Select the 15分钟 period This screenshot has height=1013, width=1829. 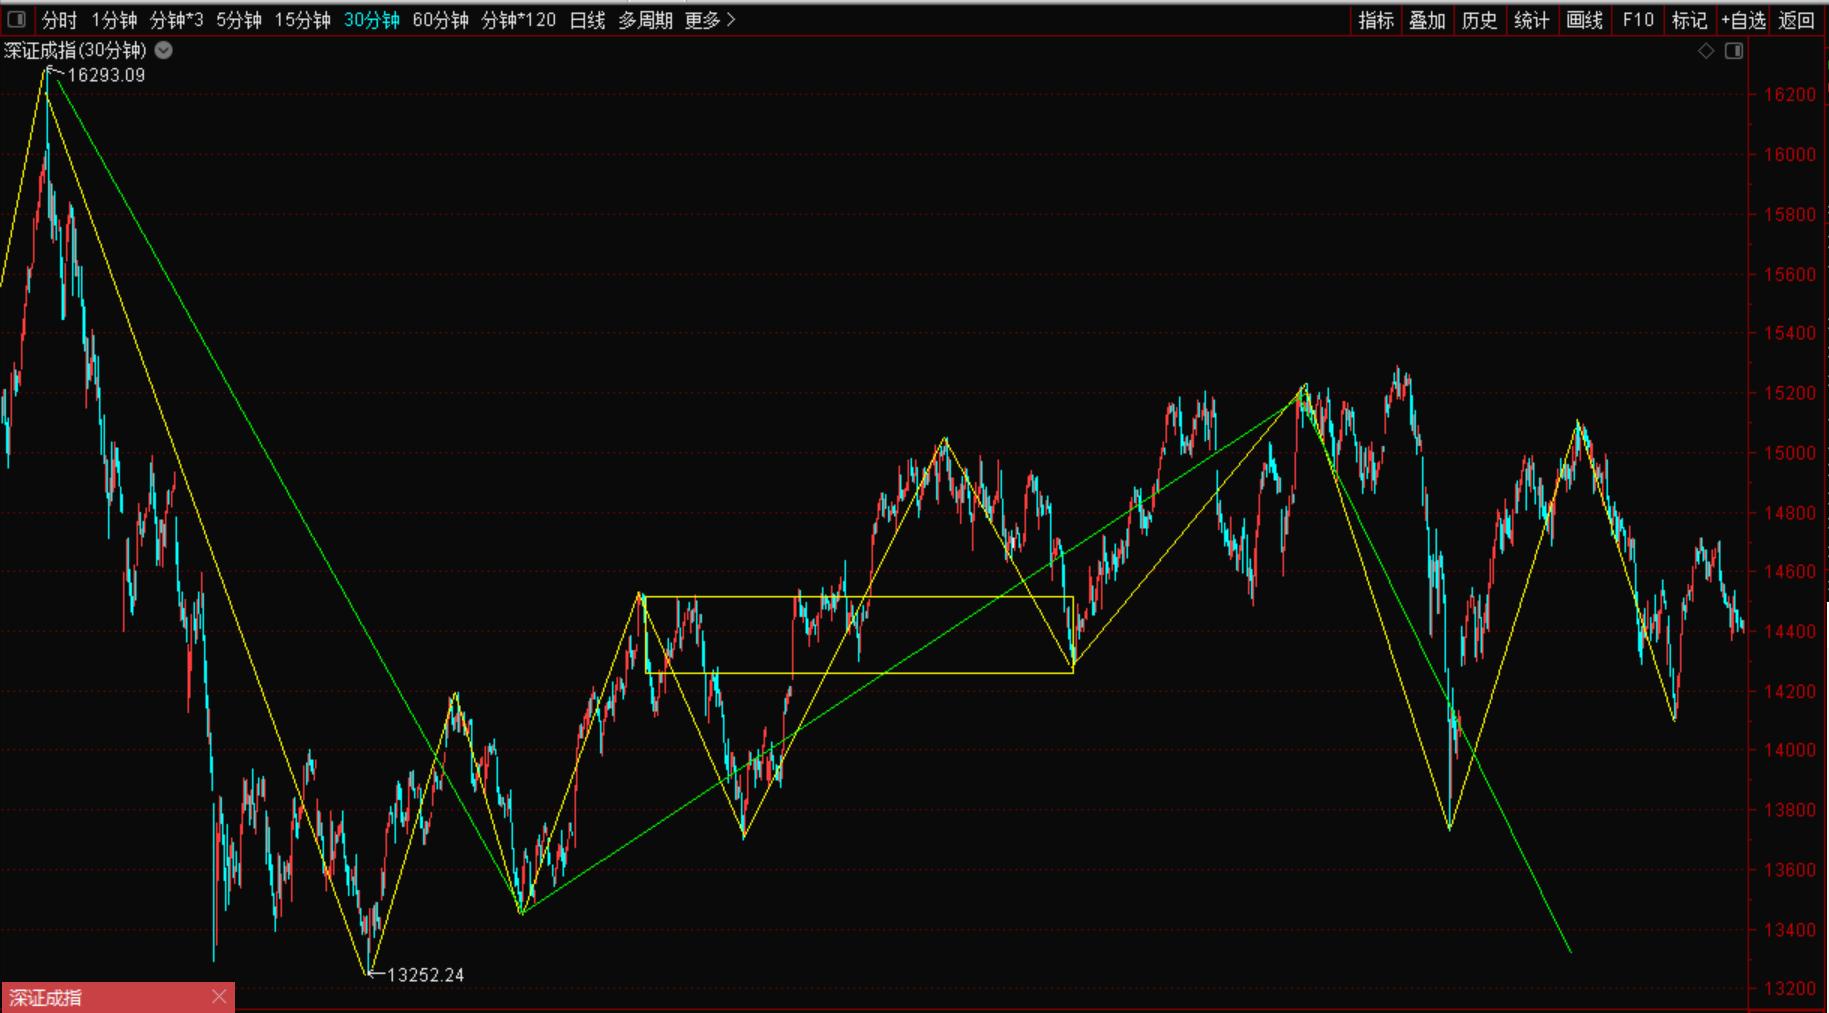(x=303, y=20)
